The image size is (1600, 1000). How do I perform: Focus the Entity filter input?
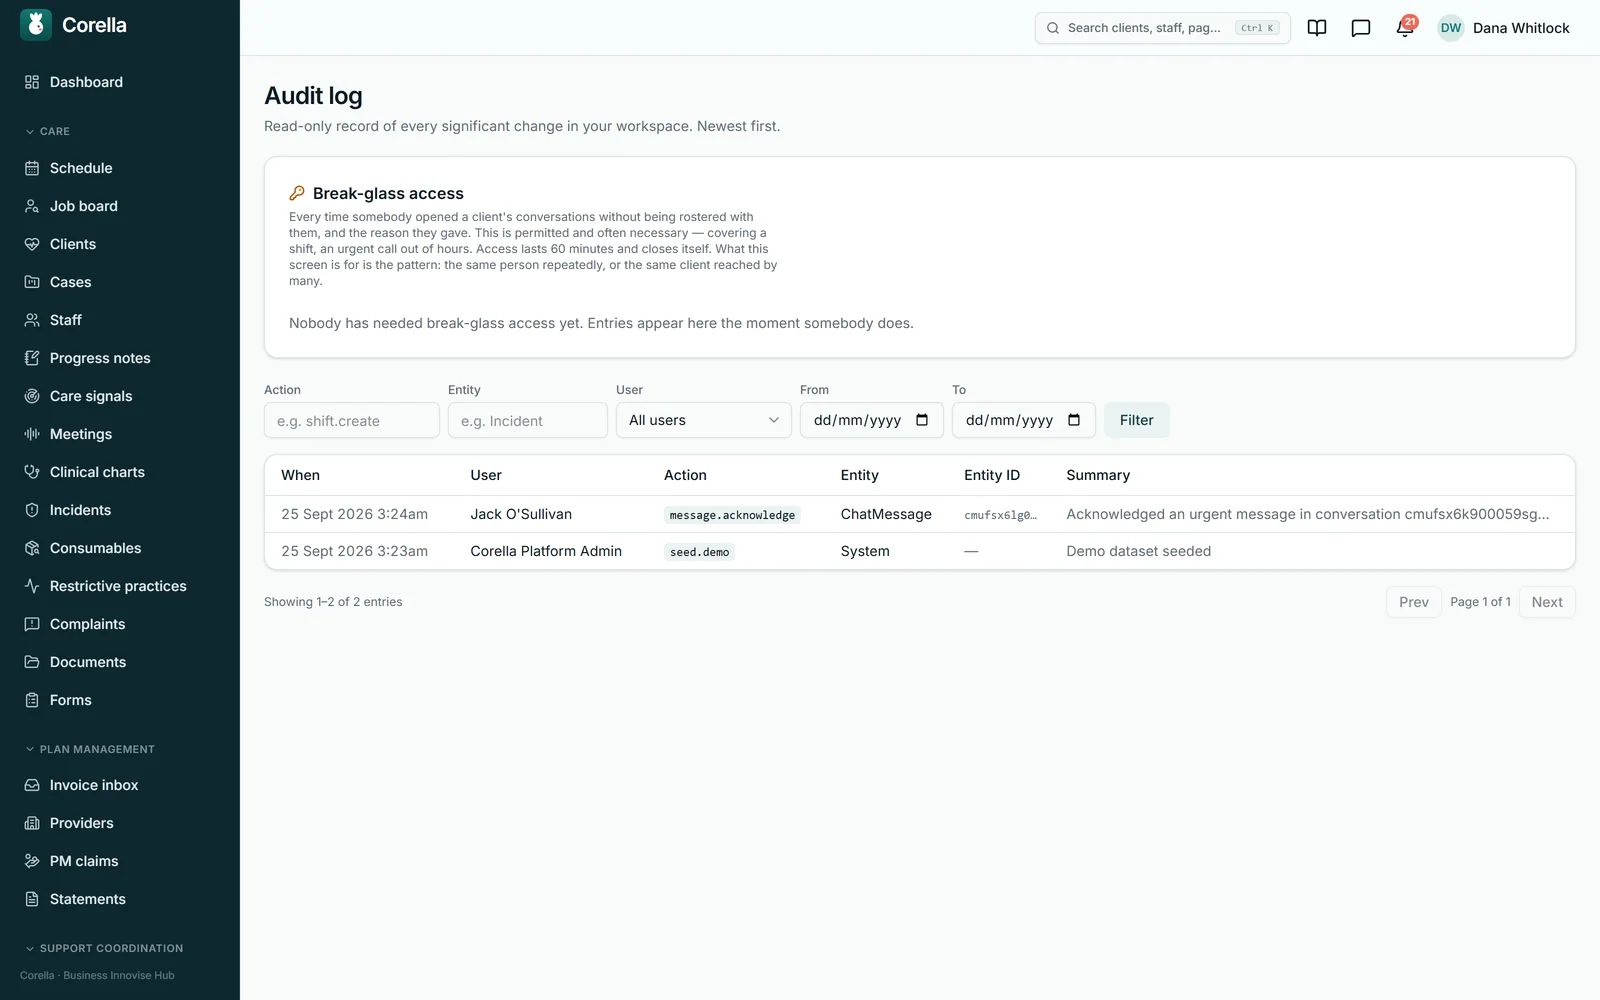click(x=528, y=420)
